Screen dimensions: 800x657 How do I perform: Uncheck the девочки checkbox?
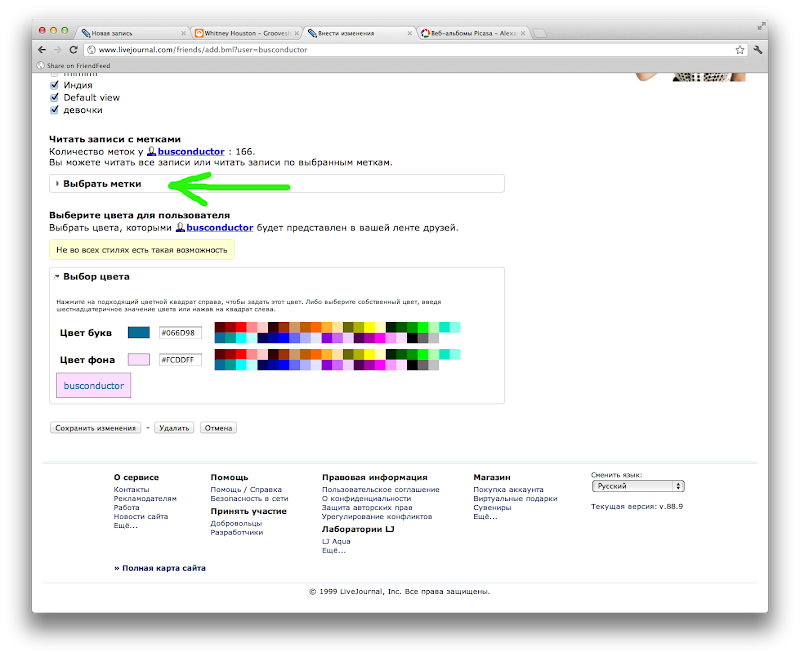54,110
